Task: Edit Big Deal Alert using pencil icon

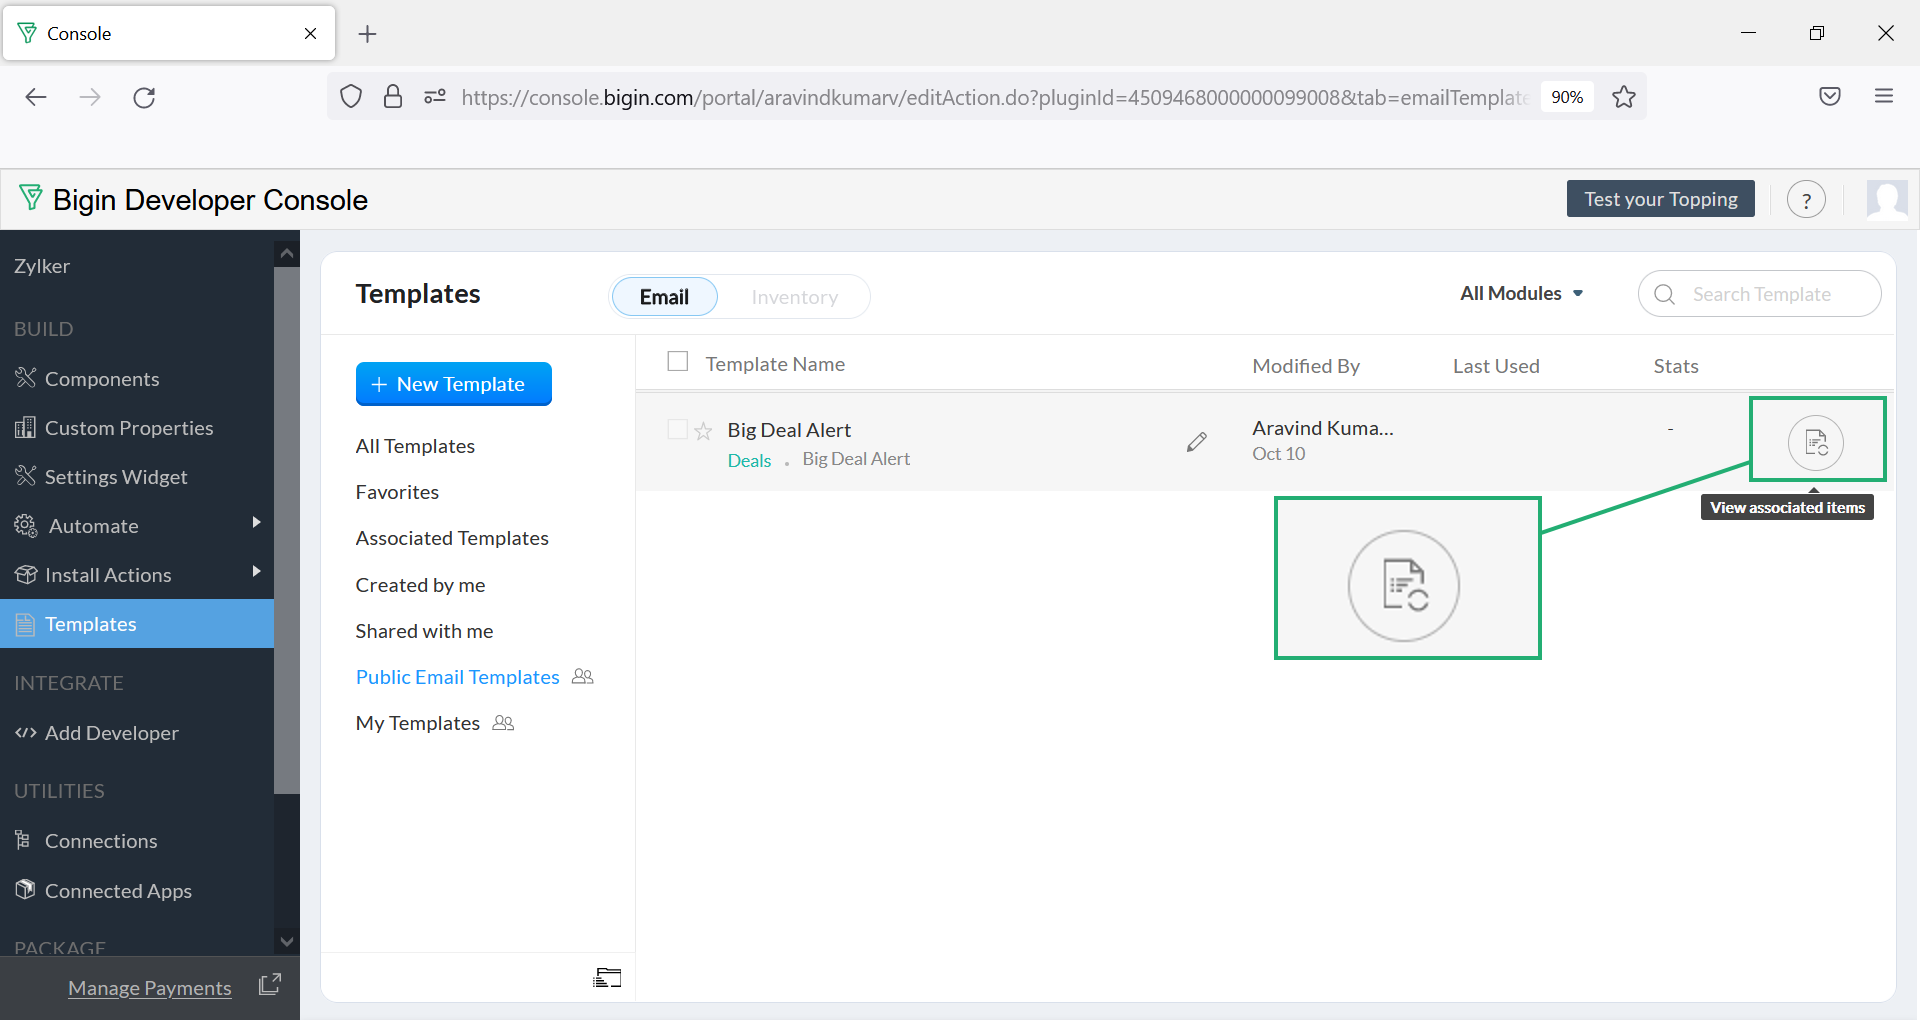Action: click(1196, 442)
